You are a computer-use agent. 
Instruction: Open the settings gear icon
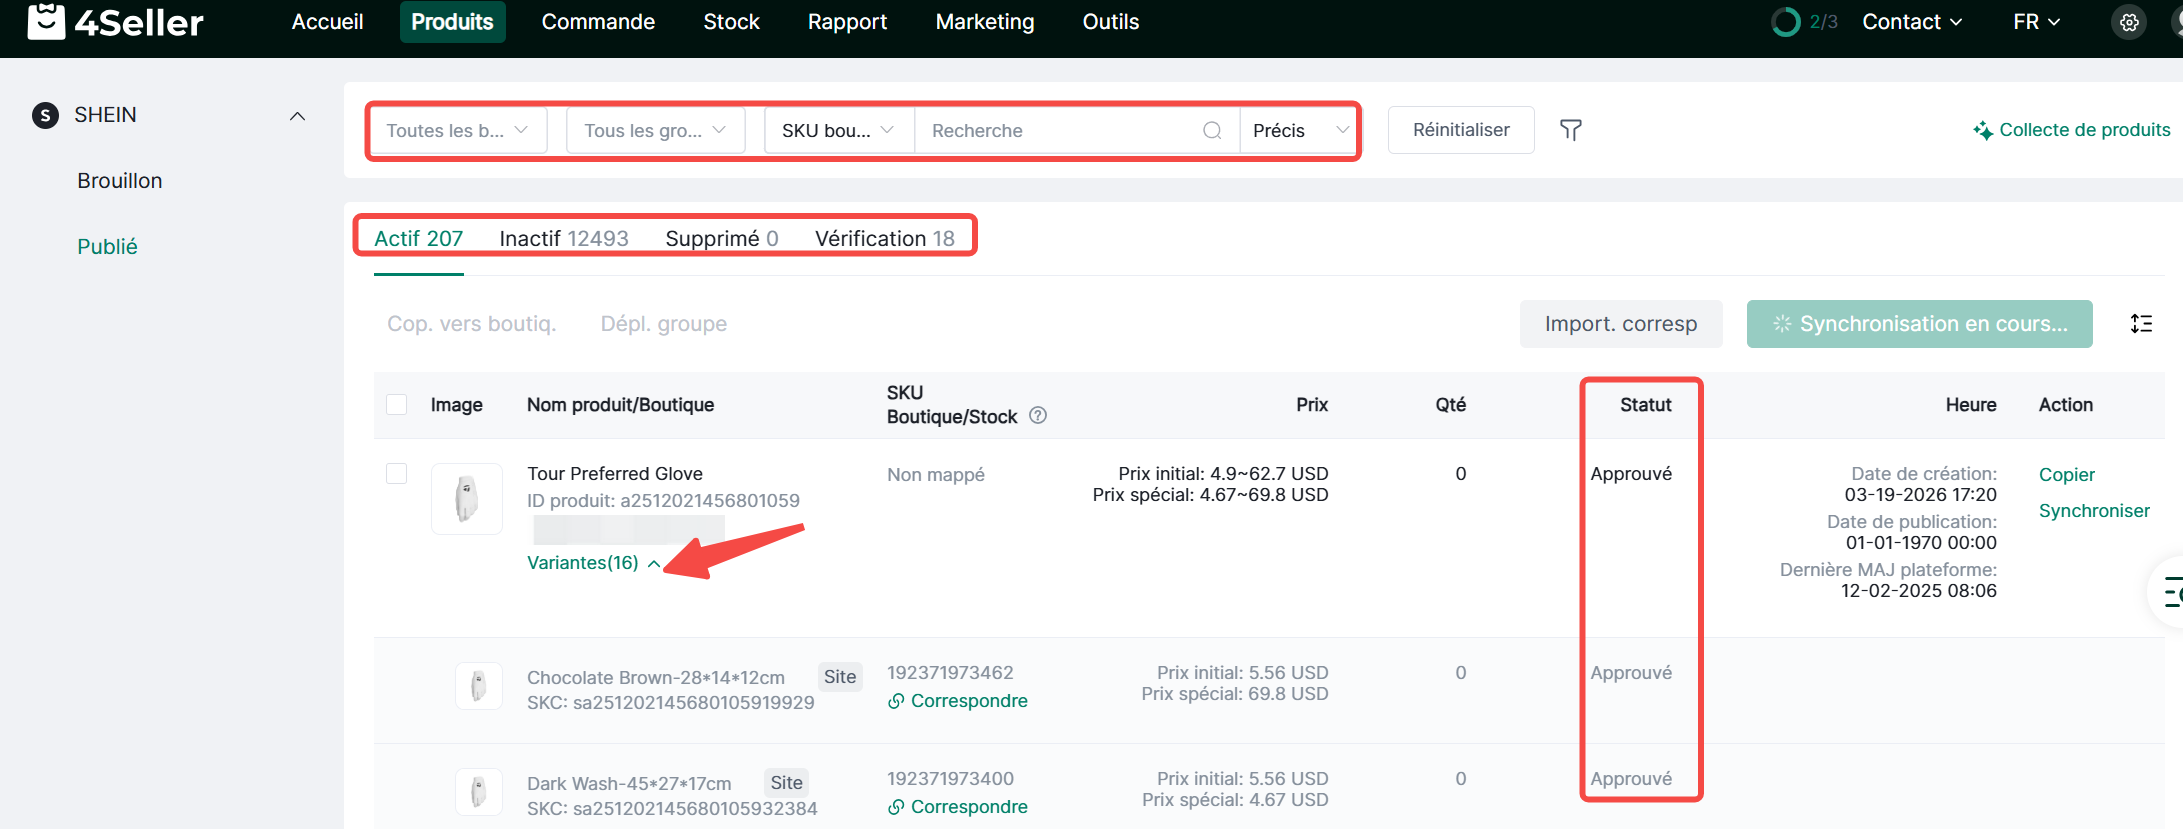[x=2129, y=22]
